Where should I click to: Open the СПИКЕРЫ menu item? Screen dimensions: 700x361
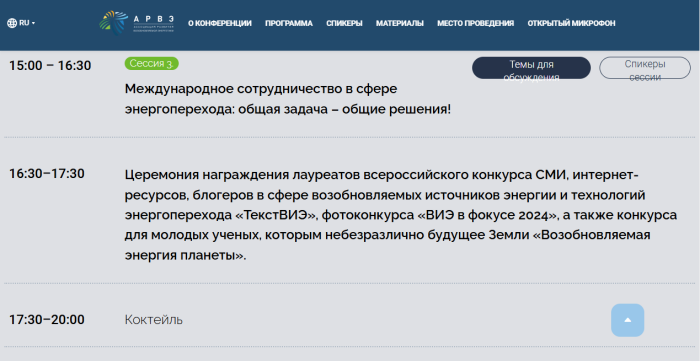point(344,23)
